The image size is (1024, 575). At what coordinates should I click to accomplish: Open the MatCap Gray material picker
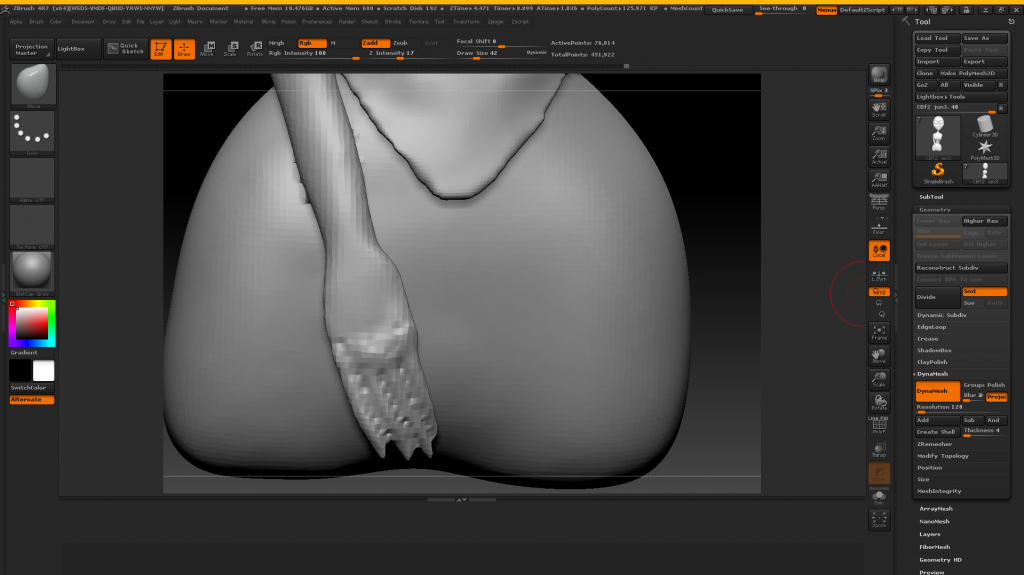tap(33, 273)
